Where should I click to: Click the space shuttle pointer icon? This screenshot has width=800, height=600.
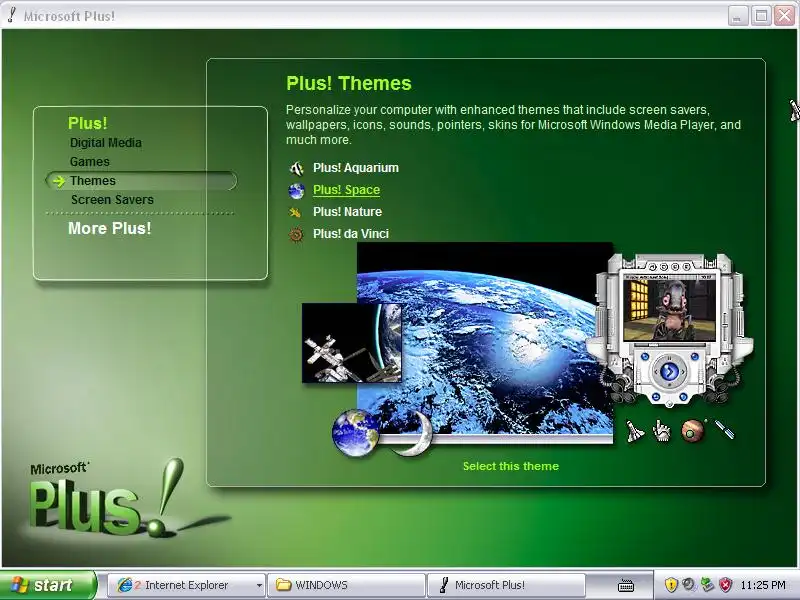635,432
